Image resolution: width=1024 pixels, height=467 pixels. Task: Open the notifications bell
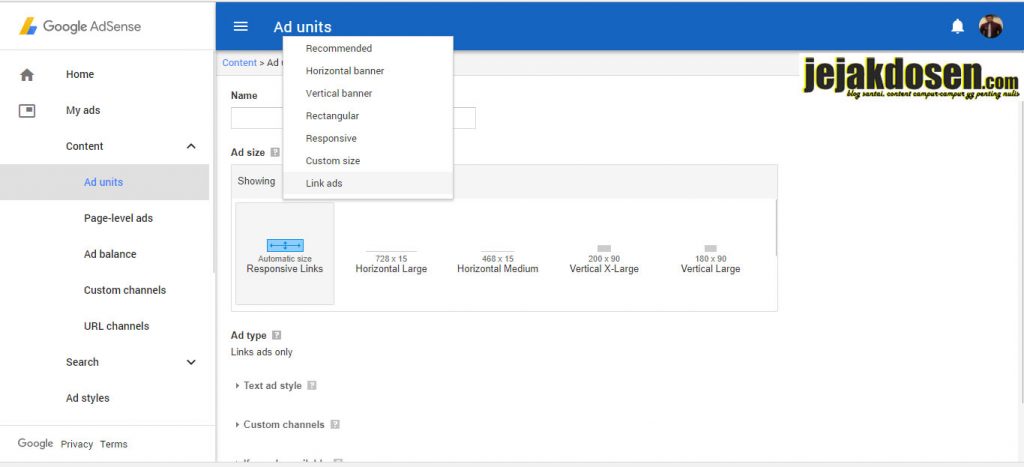[957, 26]
